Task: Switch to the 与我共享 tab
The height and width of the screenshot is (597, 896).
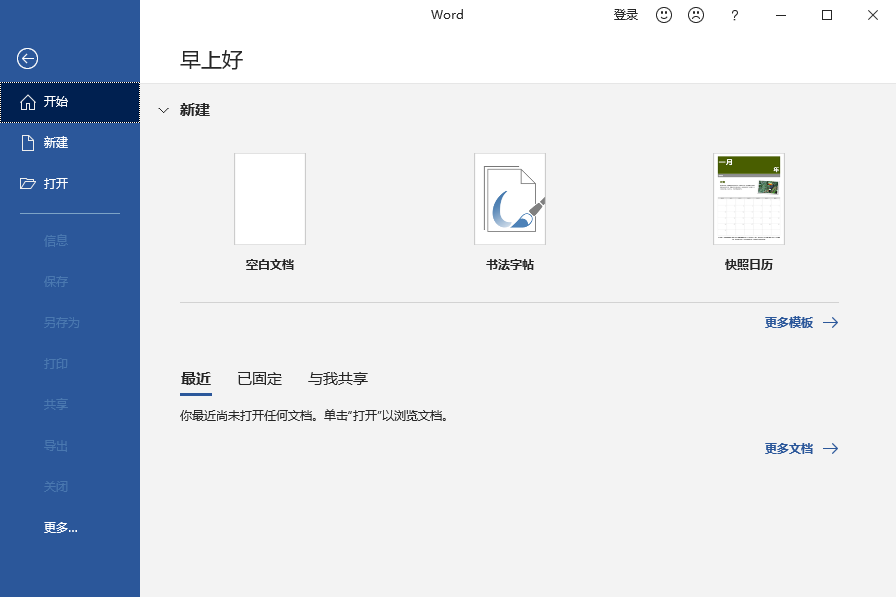Action: 338,379
